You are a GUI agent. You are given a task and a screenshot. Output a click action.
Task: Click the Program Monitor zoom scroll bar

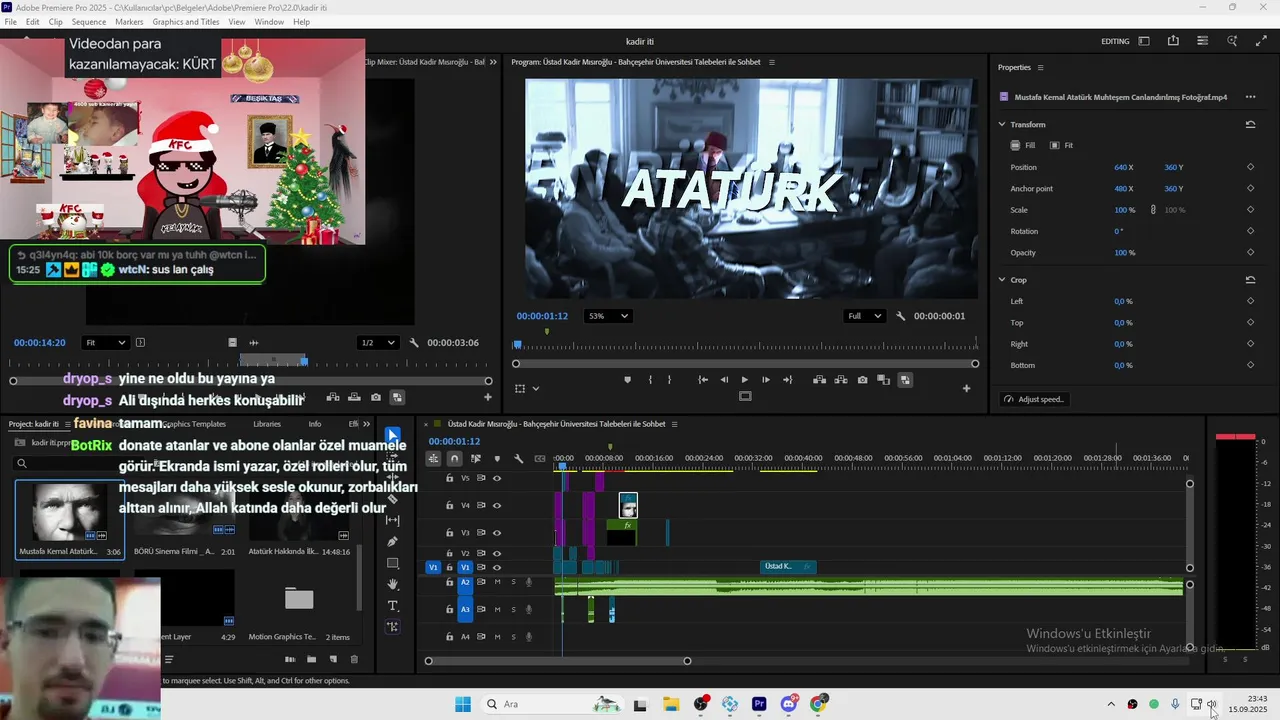click(746, 364)
